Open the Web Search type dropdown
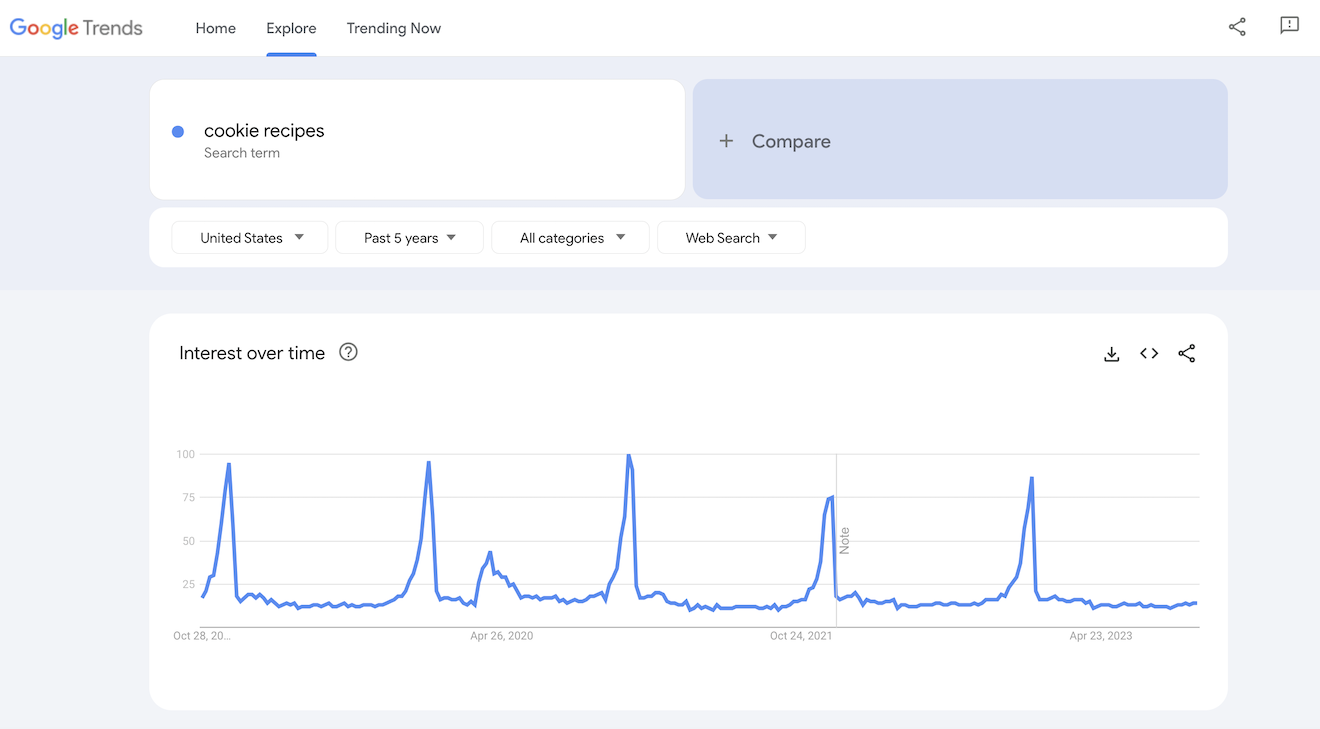The height and width of the screenshot is (729, 1320). pyautogui.click(x=730, y=238)
